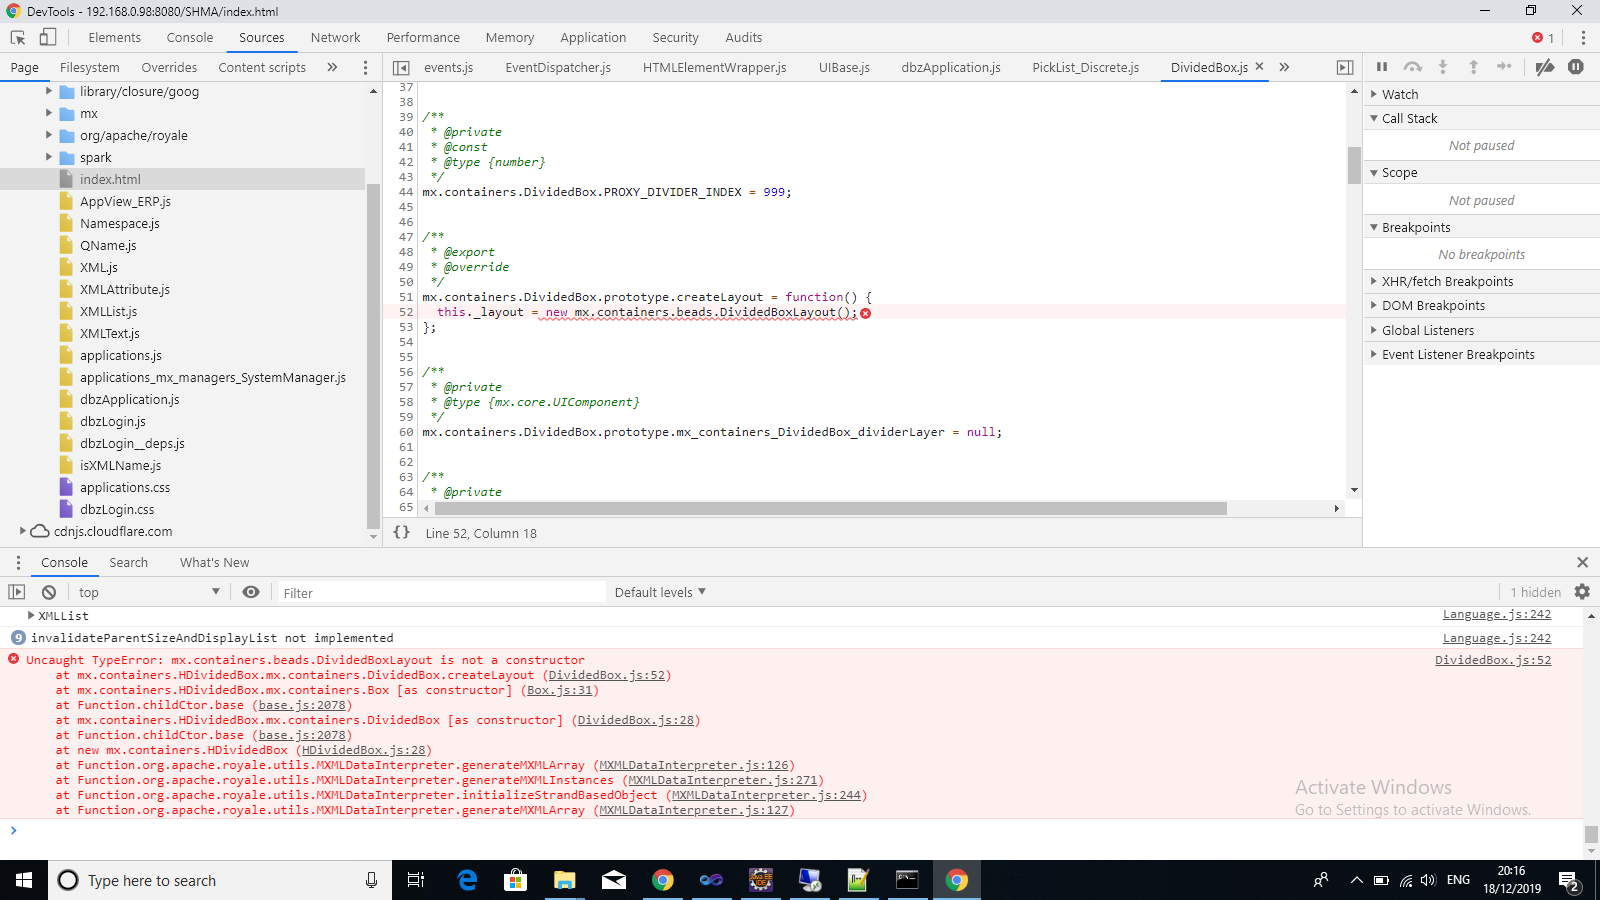Create a live expression with the eye icon
Screen dimensions: 1600x900
pyautogui.click(x=251, y=592)
